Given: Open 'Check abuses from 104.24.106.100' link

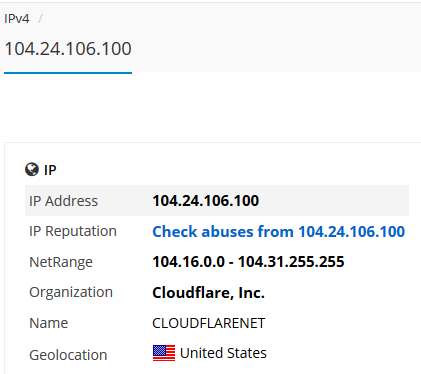Looking at the screenshot, I should click(x=279, y=232).
